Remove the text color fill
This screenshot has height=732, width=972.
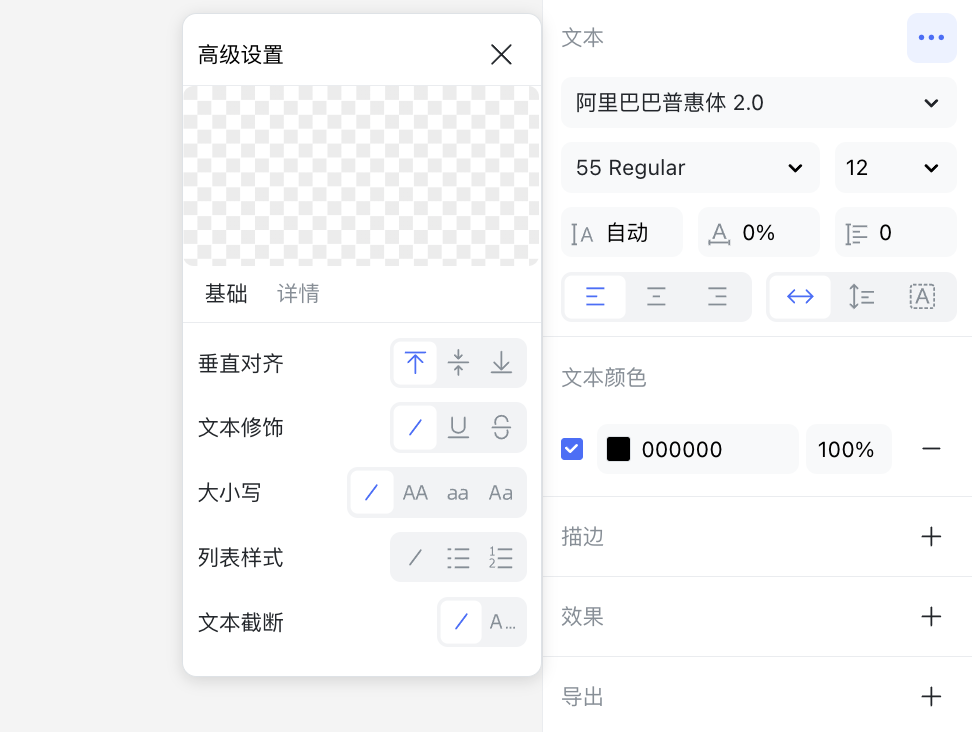point(931,449)
